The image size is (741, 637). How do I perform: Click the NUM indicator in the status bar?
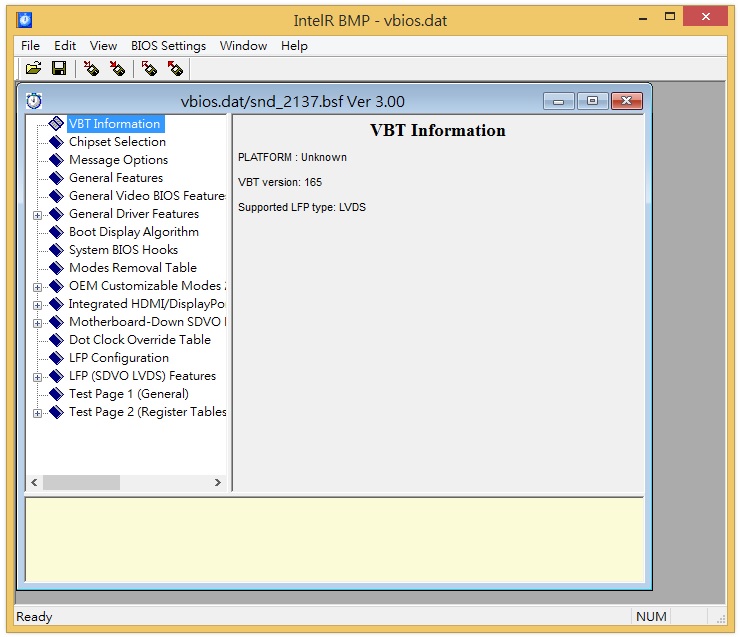pyautogui.click(x=651, y=617)
